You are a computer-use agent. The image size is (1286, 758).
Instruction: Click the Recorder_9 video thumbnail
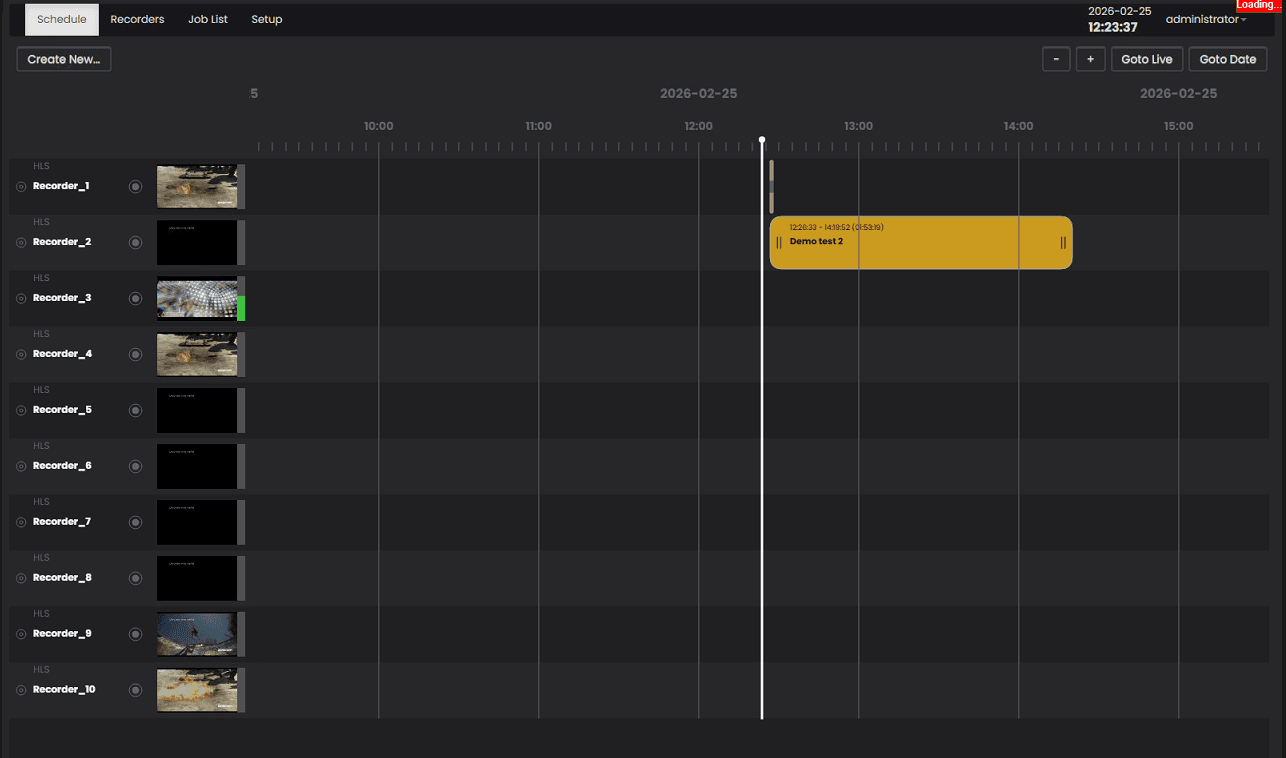199,633
